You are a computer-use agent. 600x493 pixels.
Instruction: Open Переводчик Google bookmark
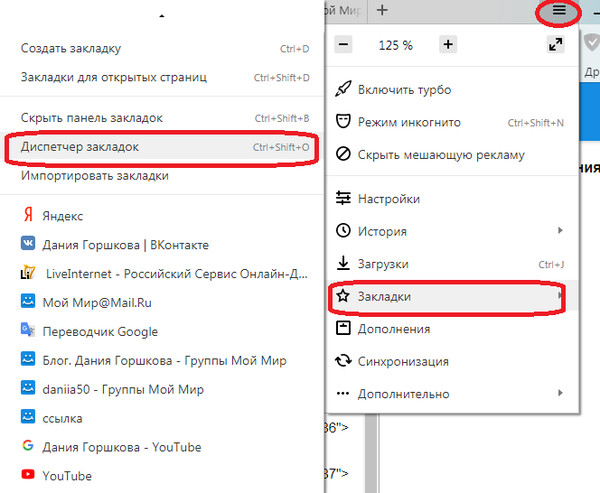point(162,331)
